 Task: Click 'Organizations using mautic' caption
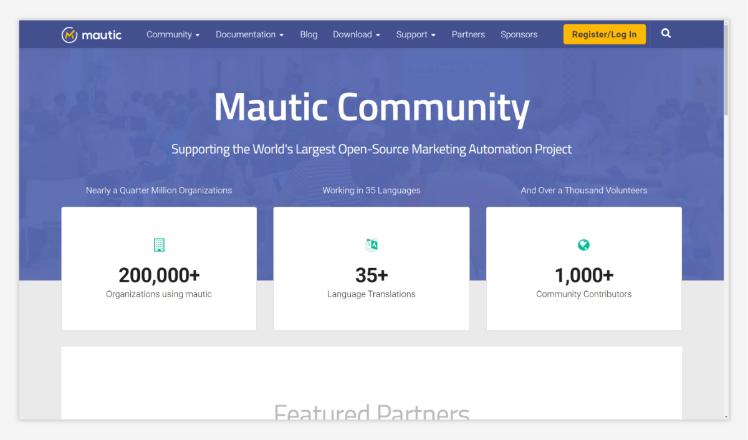(158, 294)
